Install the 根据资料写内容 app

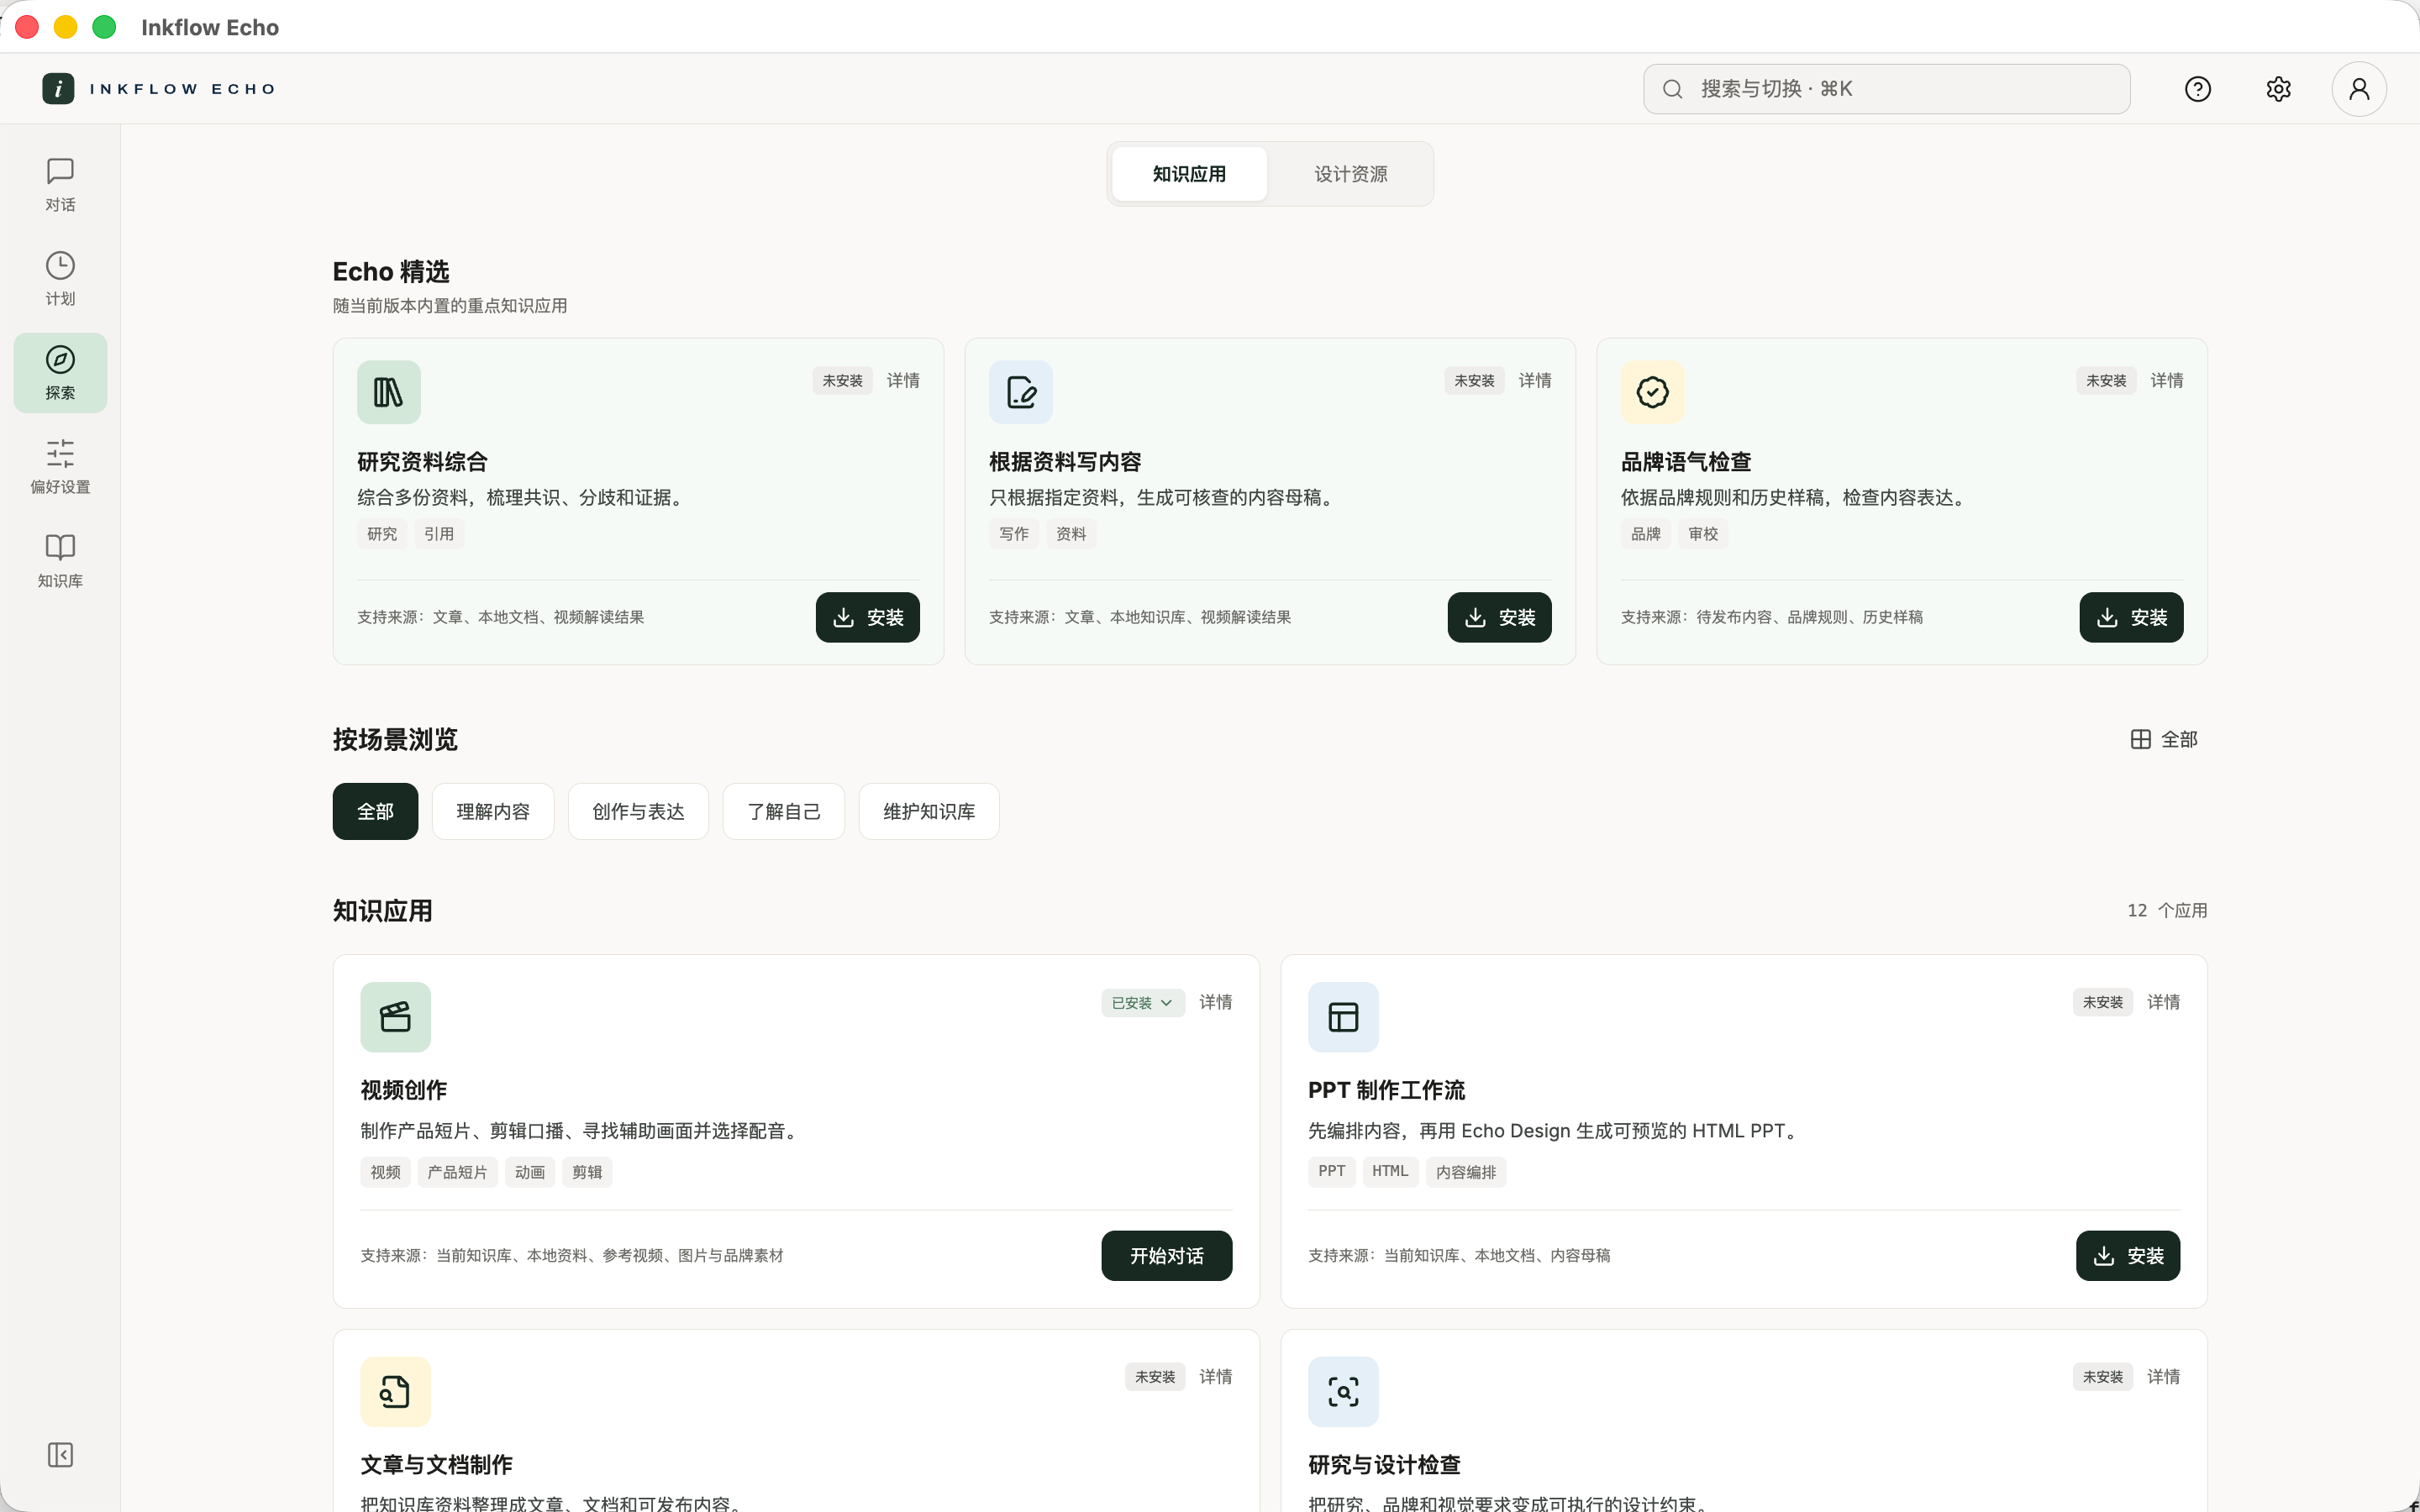click(1499, 617)
